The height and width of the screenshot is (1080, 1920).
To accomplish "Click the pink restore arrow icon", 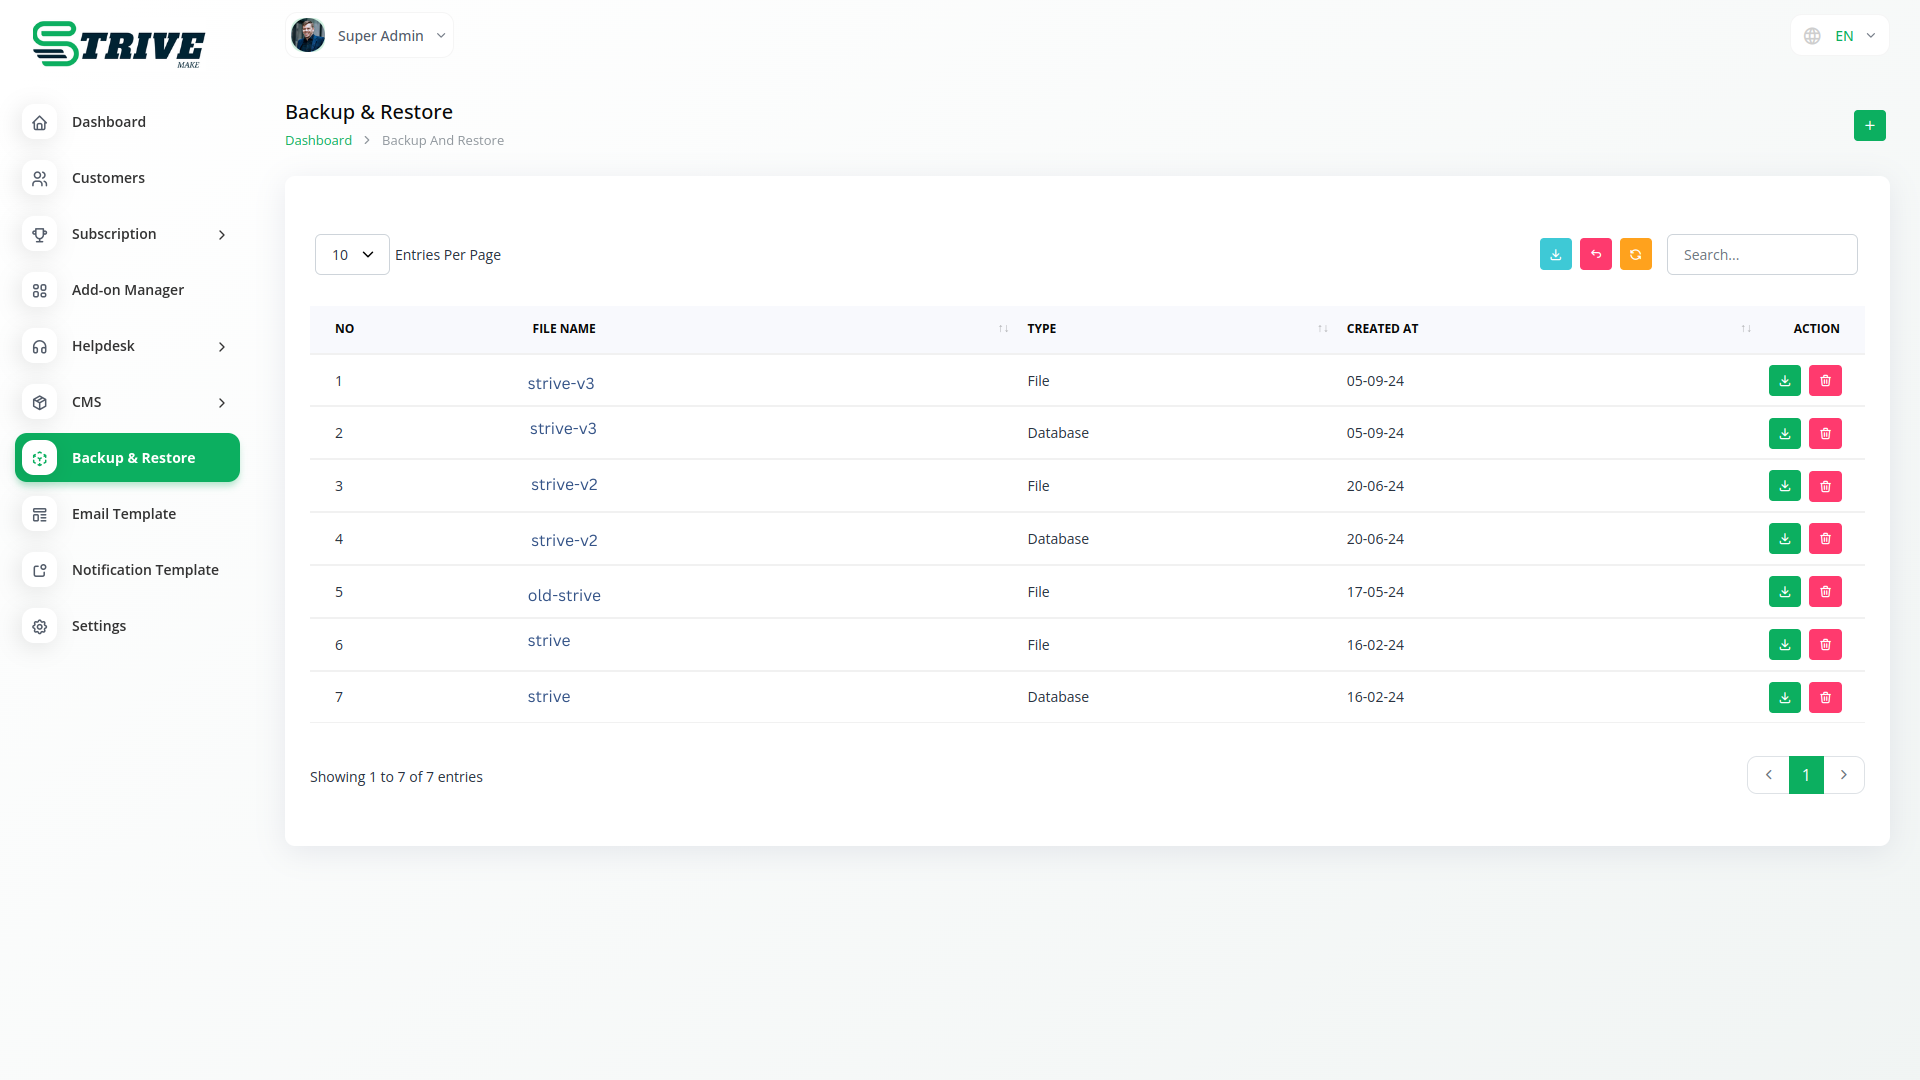I will click(x=1595, y=255).
